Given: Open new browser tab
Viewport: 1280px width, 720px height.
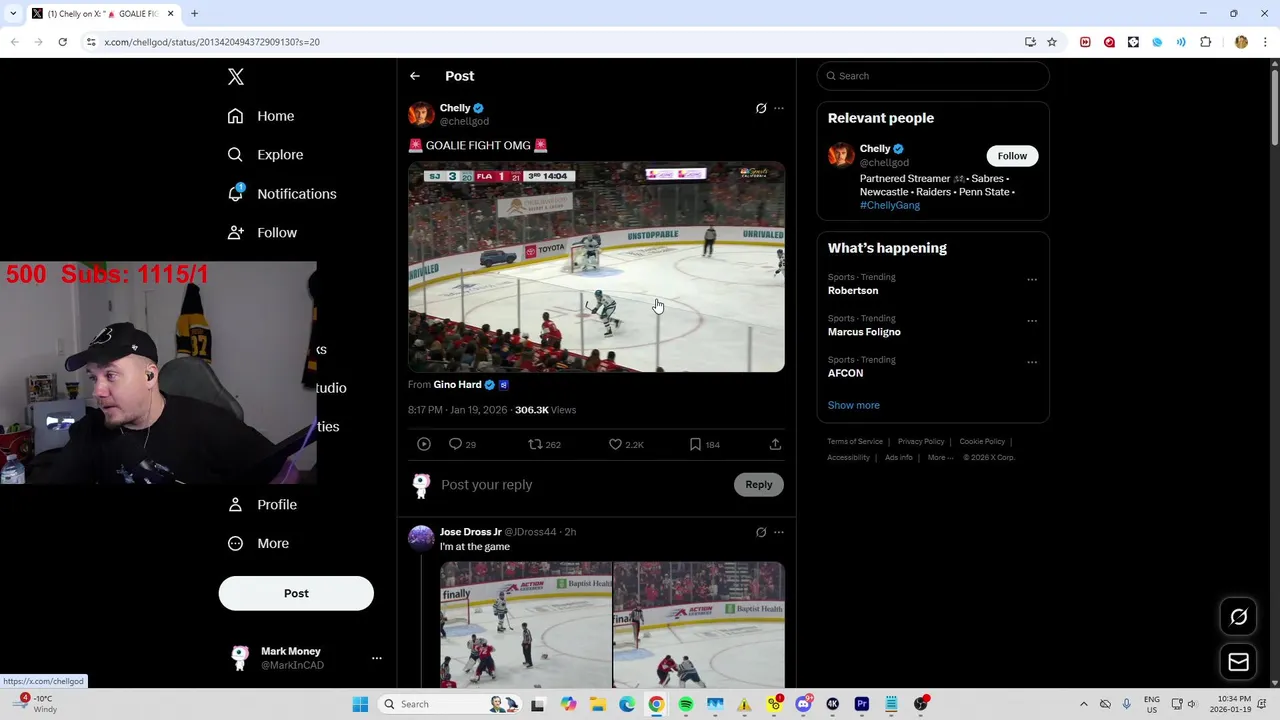Looking at the screenshot, I should [194, 14].
